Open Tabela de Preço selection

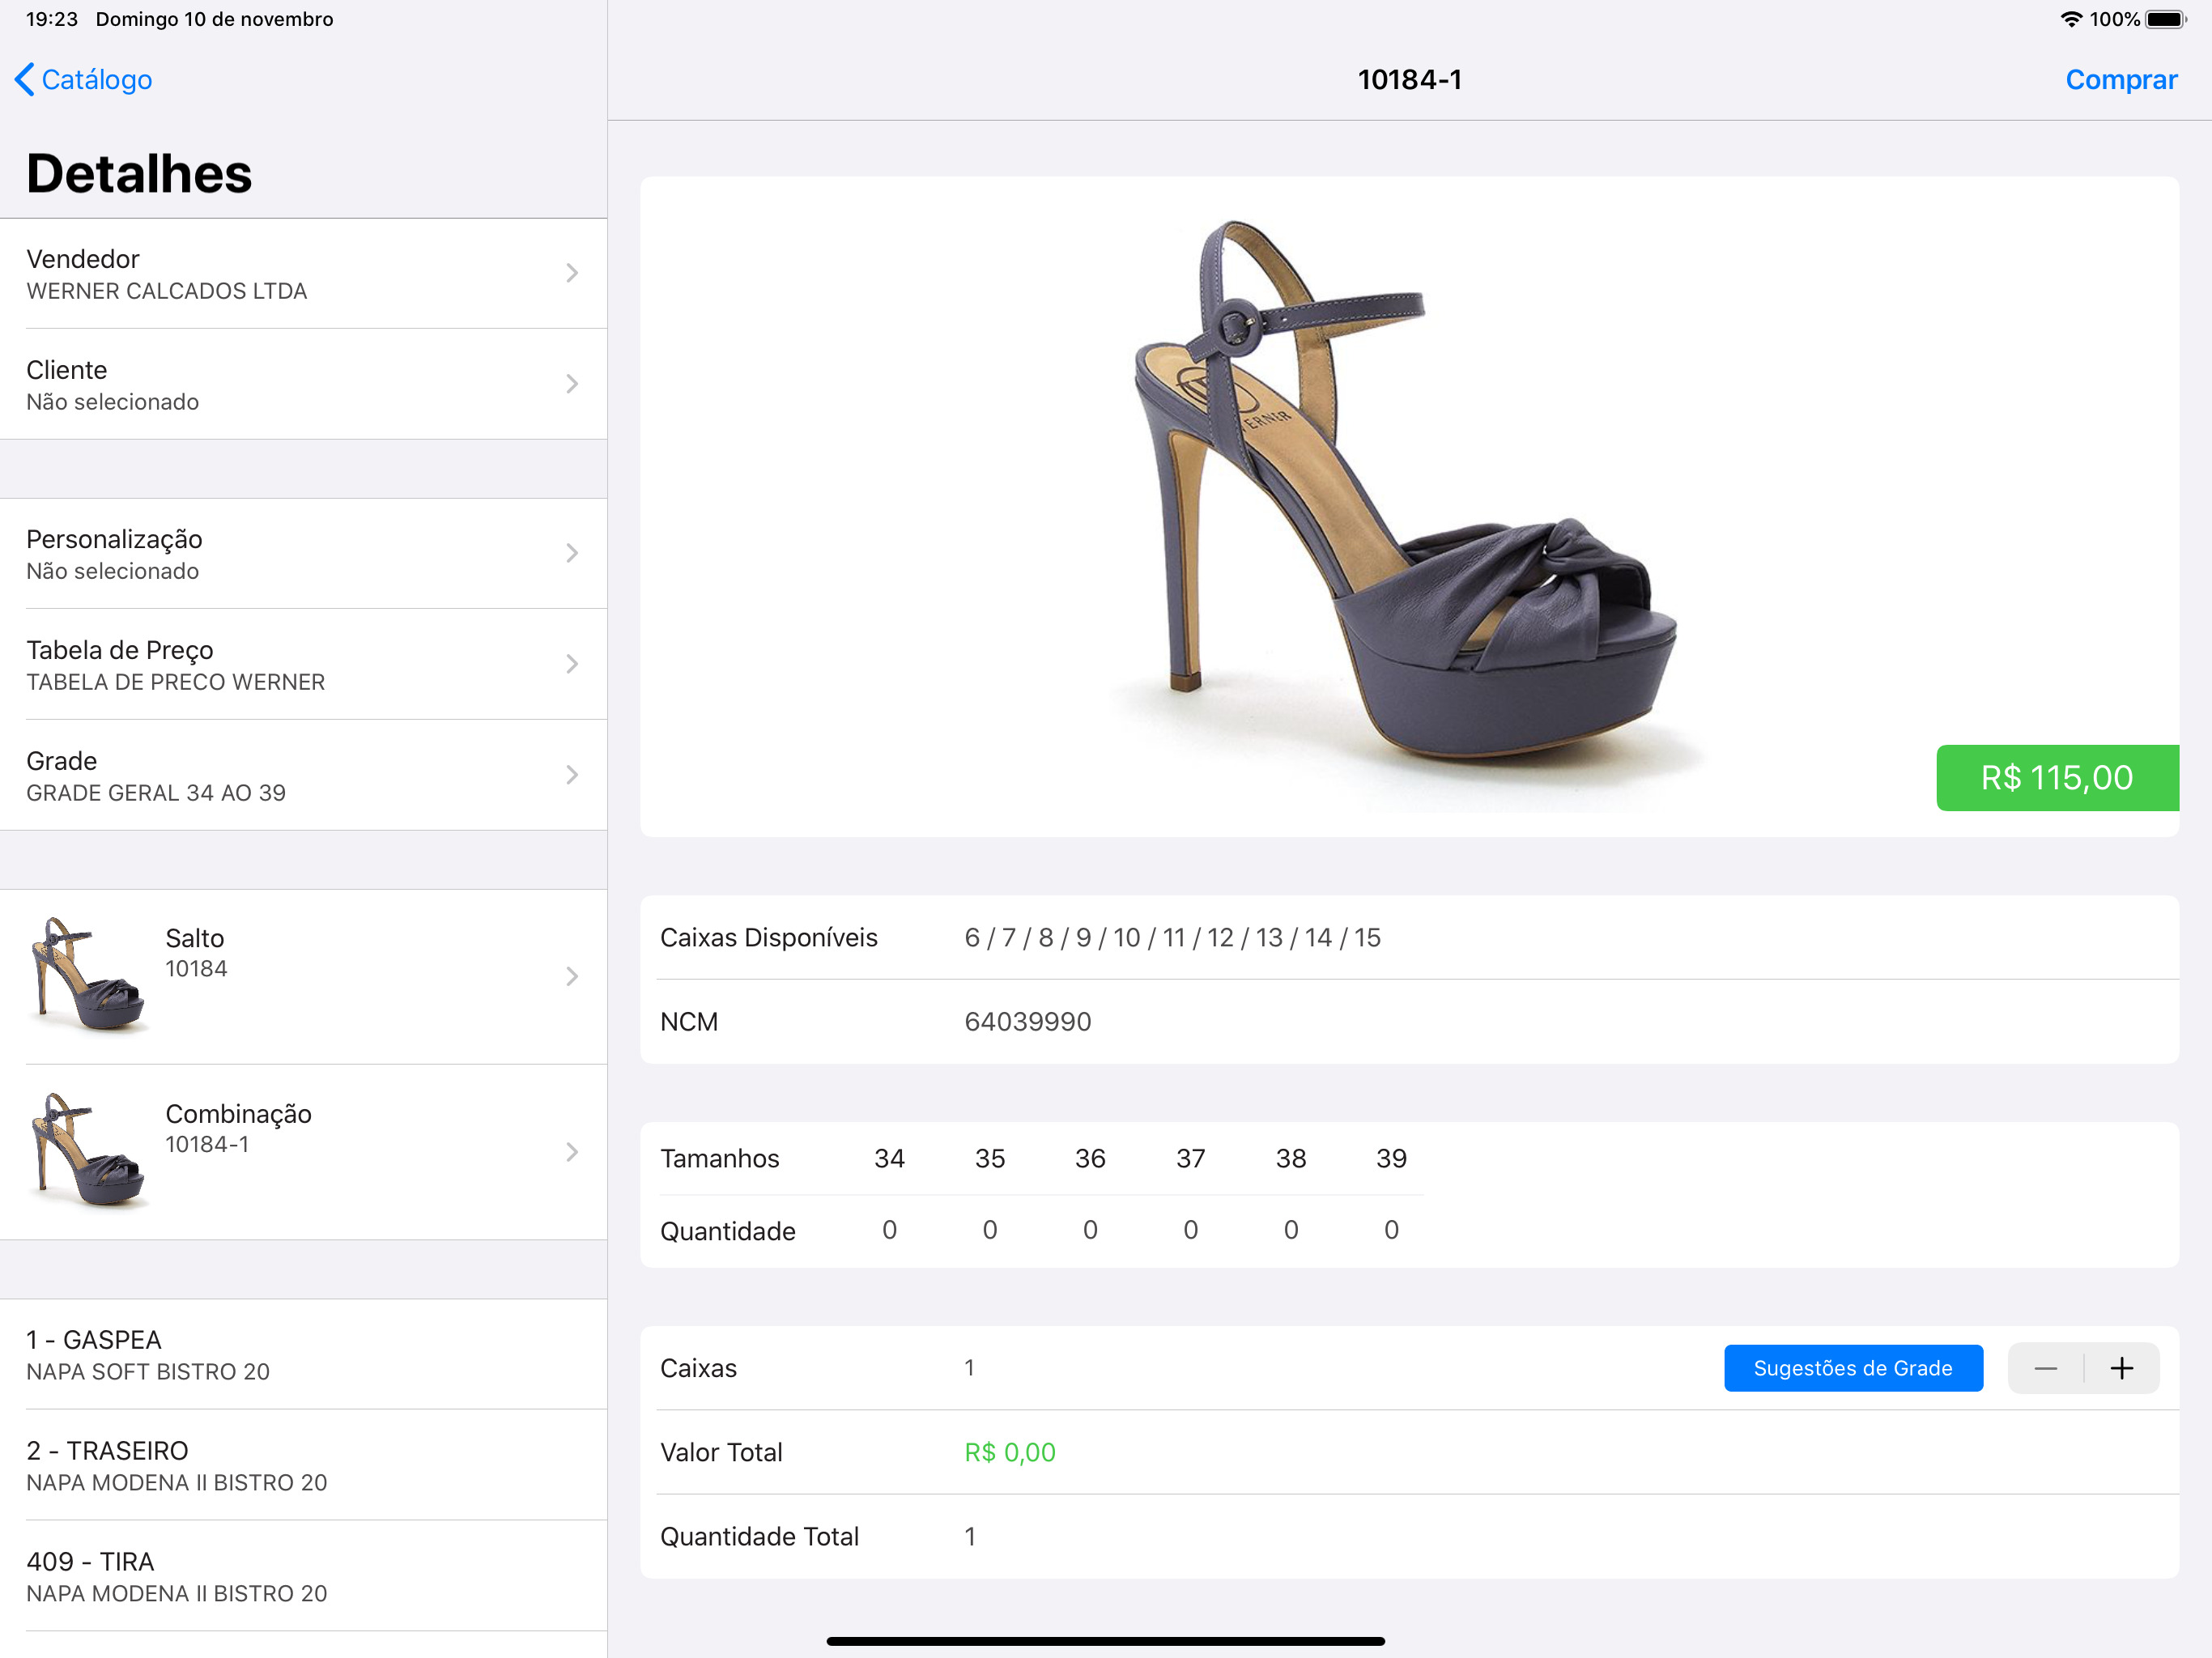pyautogui.click(x=303, y=664)
